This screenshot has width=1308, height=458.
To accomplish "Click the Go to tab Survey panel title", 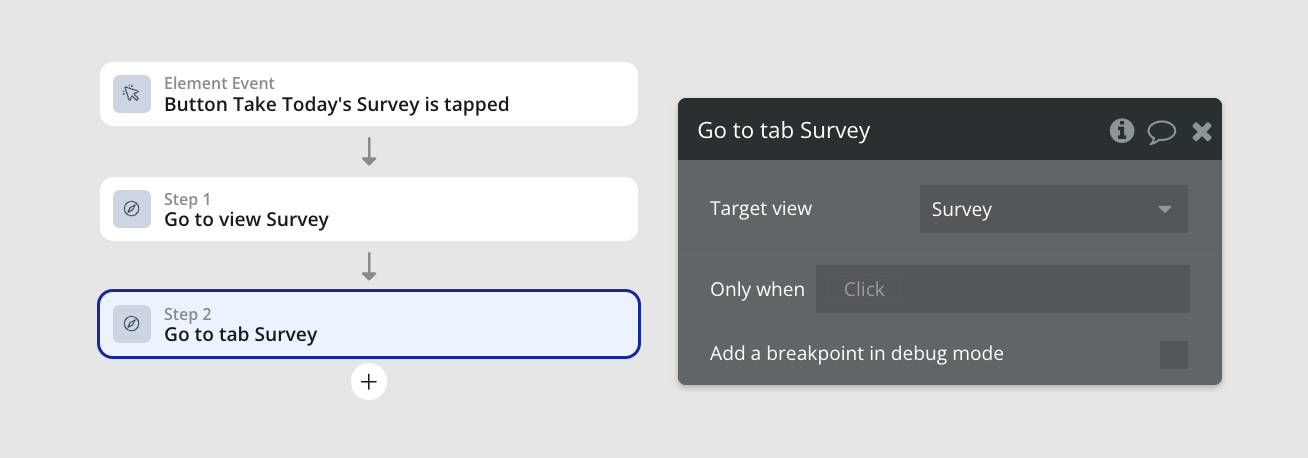I will click(x=784, y=131).
